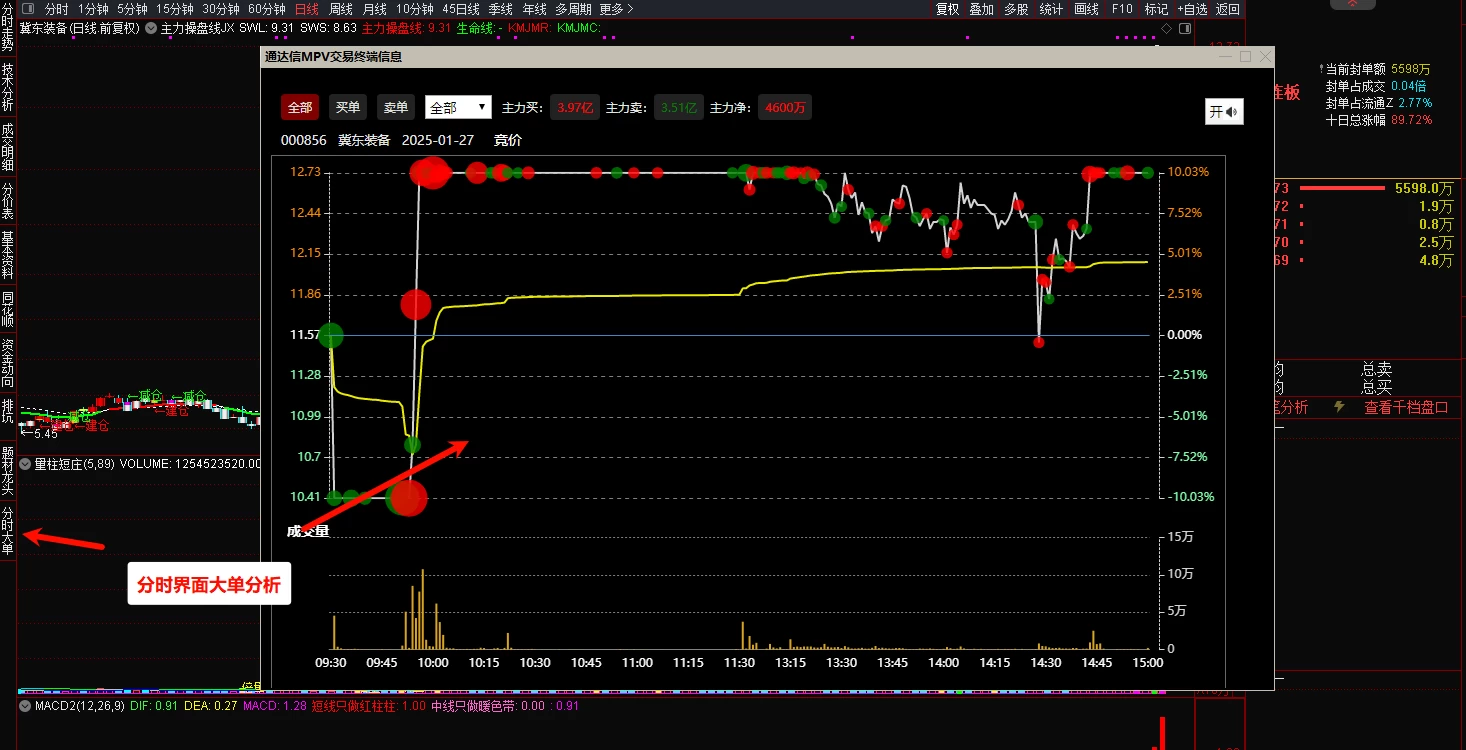Click green bubble at 11.57 open price

click(x=330, y=336)
